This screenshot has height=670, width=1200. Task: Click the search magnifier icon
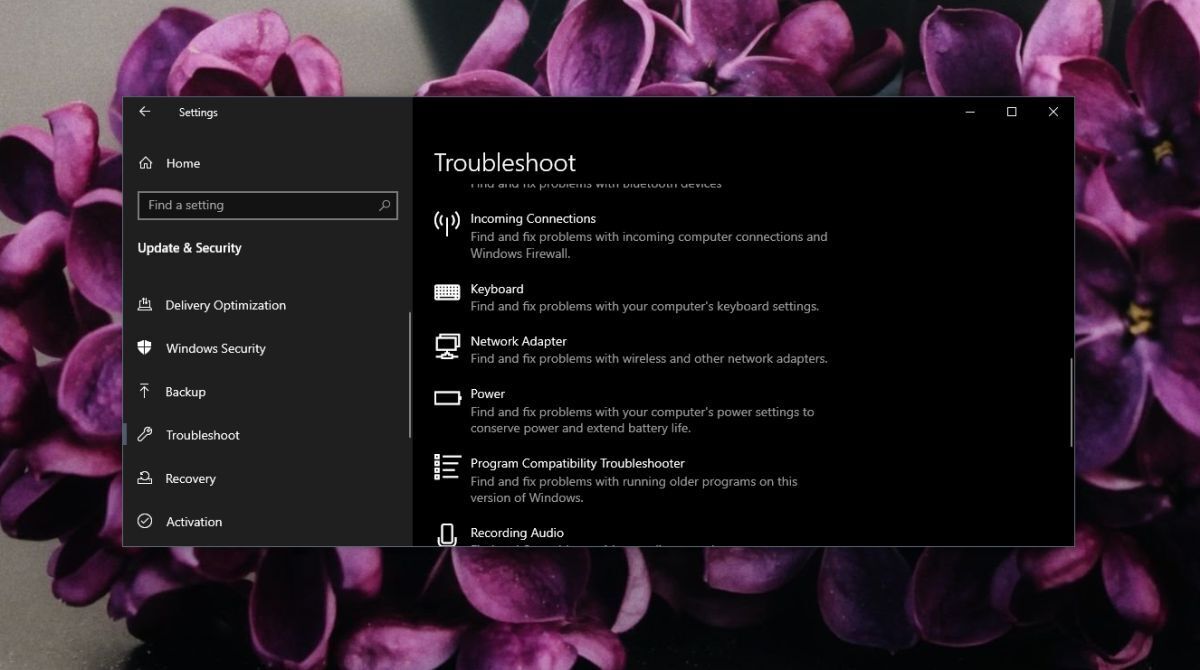(x=384, y=205)
